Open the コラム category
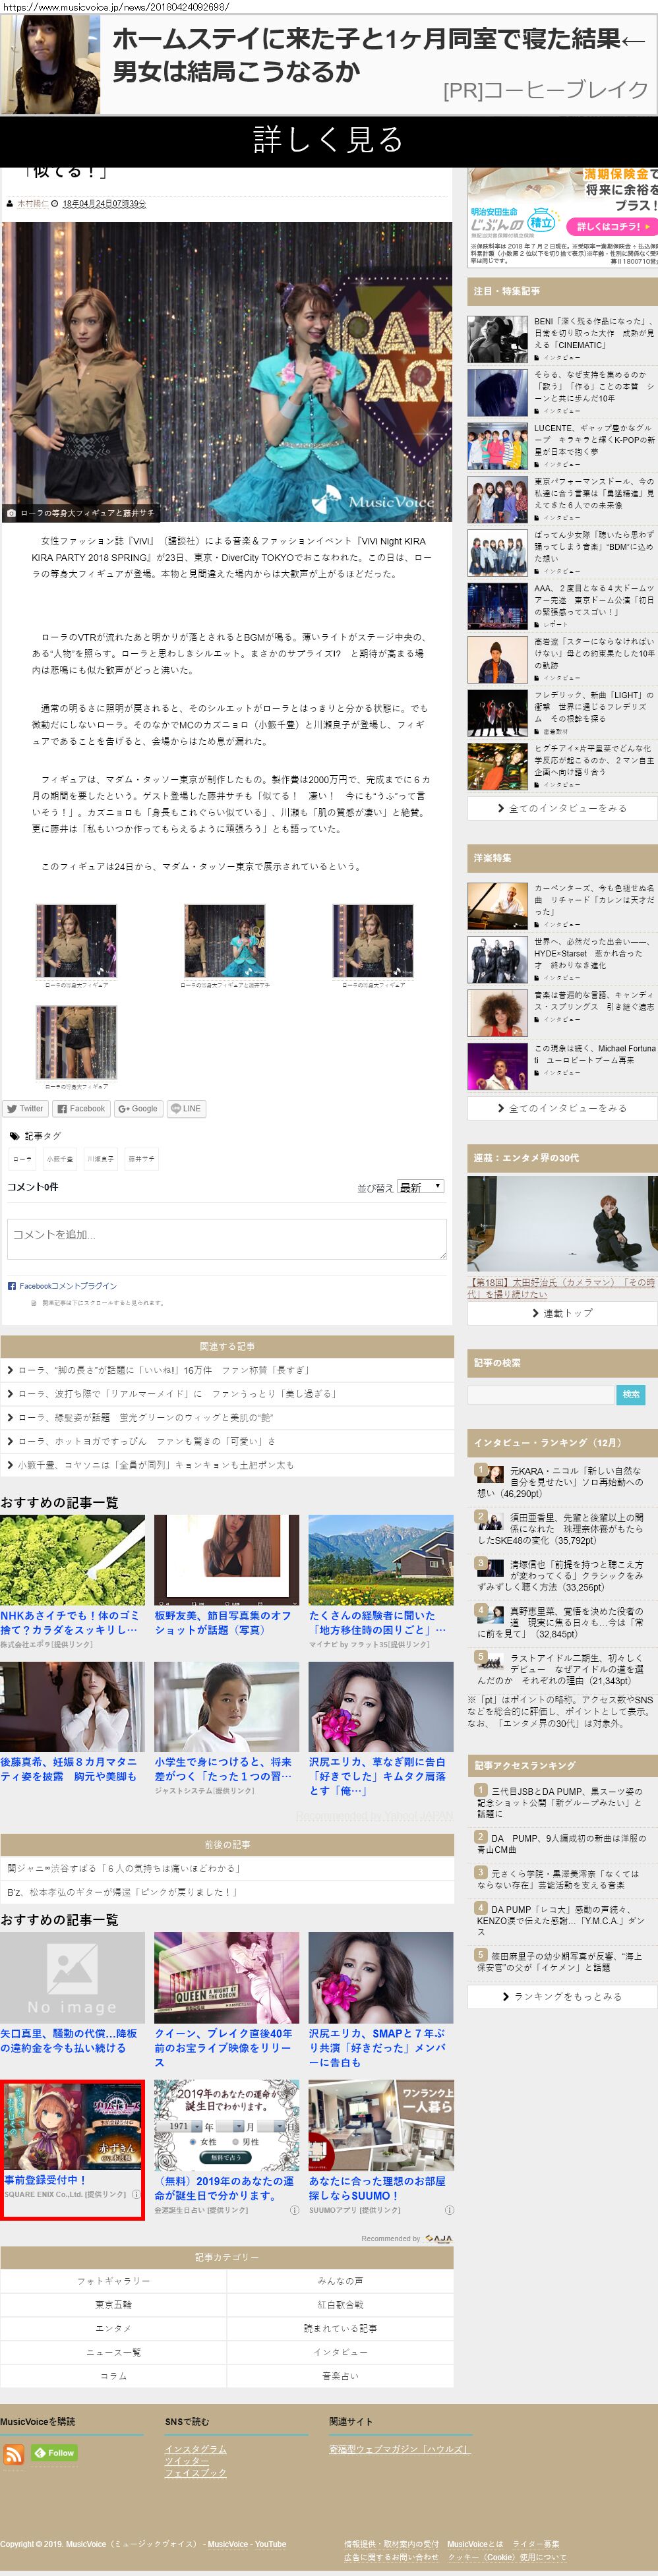Screen dimensions: 658x2576 (113, 2376)
